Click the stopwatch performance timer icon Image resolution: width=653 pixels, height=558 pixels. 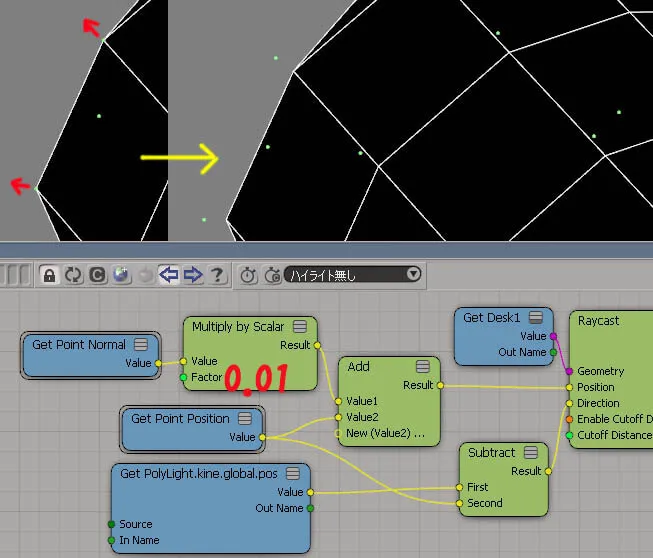coord(249,275)
